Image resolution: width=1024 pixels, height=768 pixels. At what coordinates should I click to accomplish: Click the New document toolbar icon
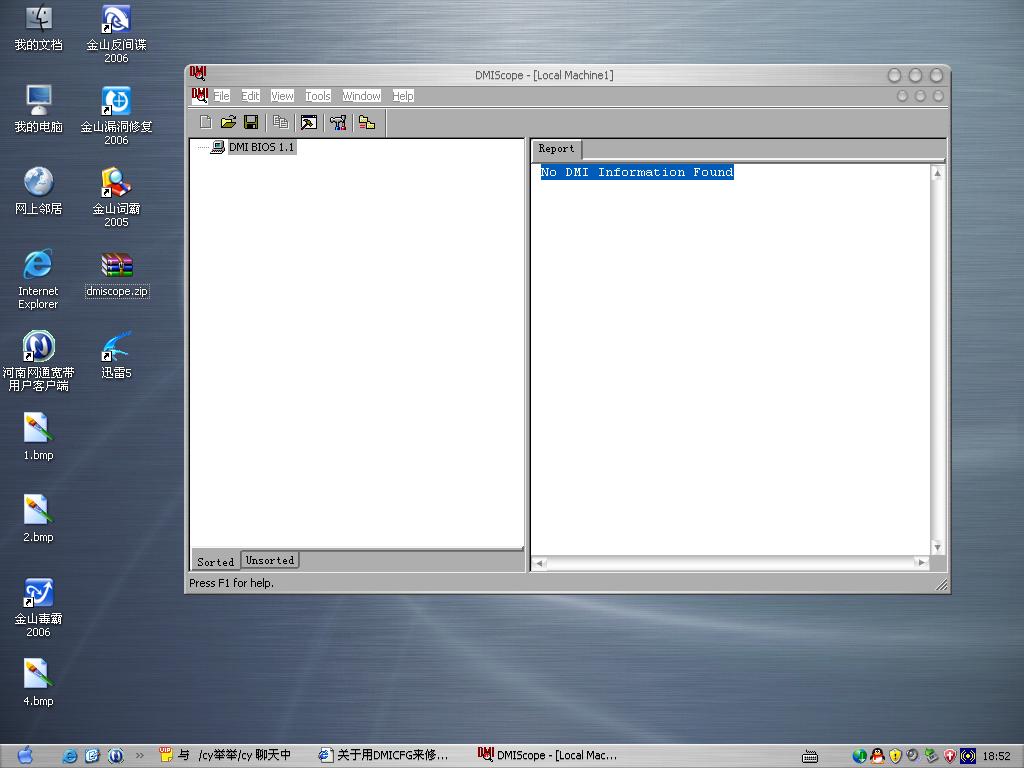click(x=206, y=122)
